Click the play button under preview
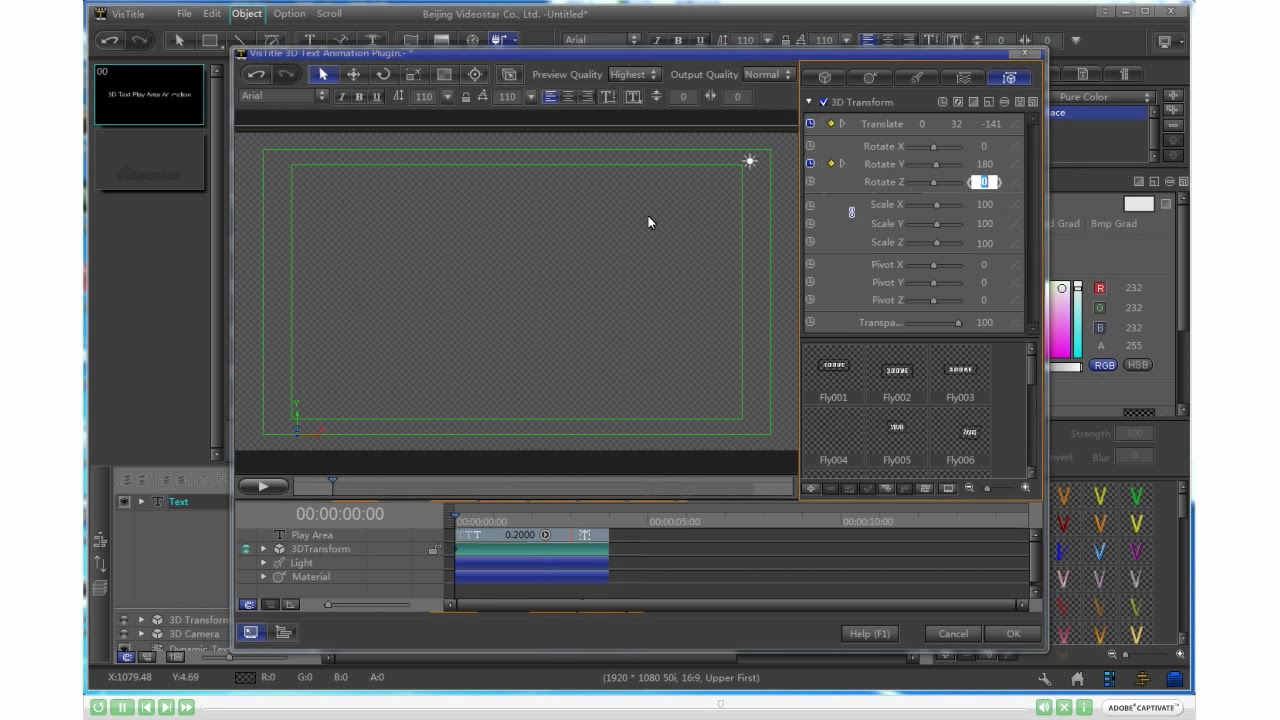 263,487
